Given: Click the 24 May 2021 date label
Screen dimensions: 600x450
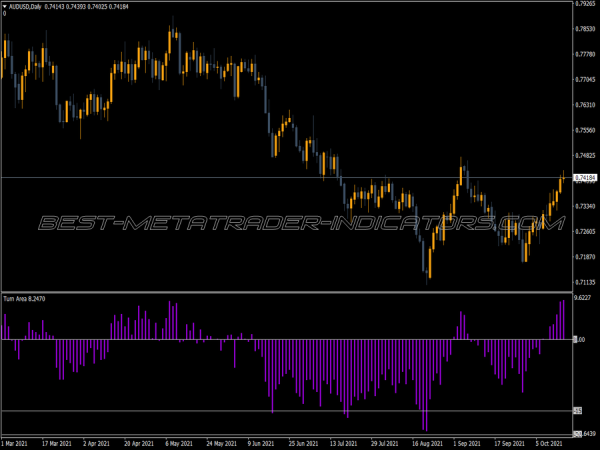Looking at the screenshot, I should click(221, 444).
